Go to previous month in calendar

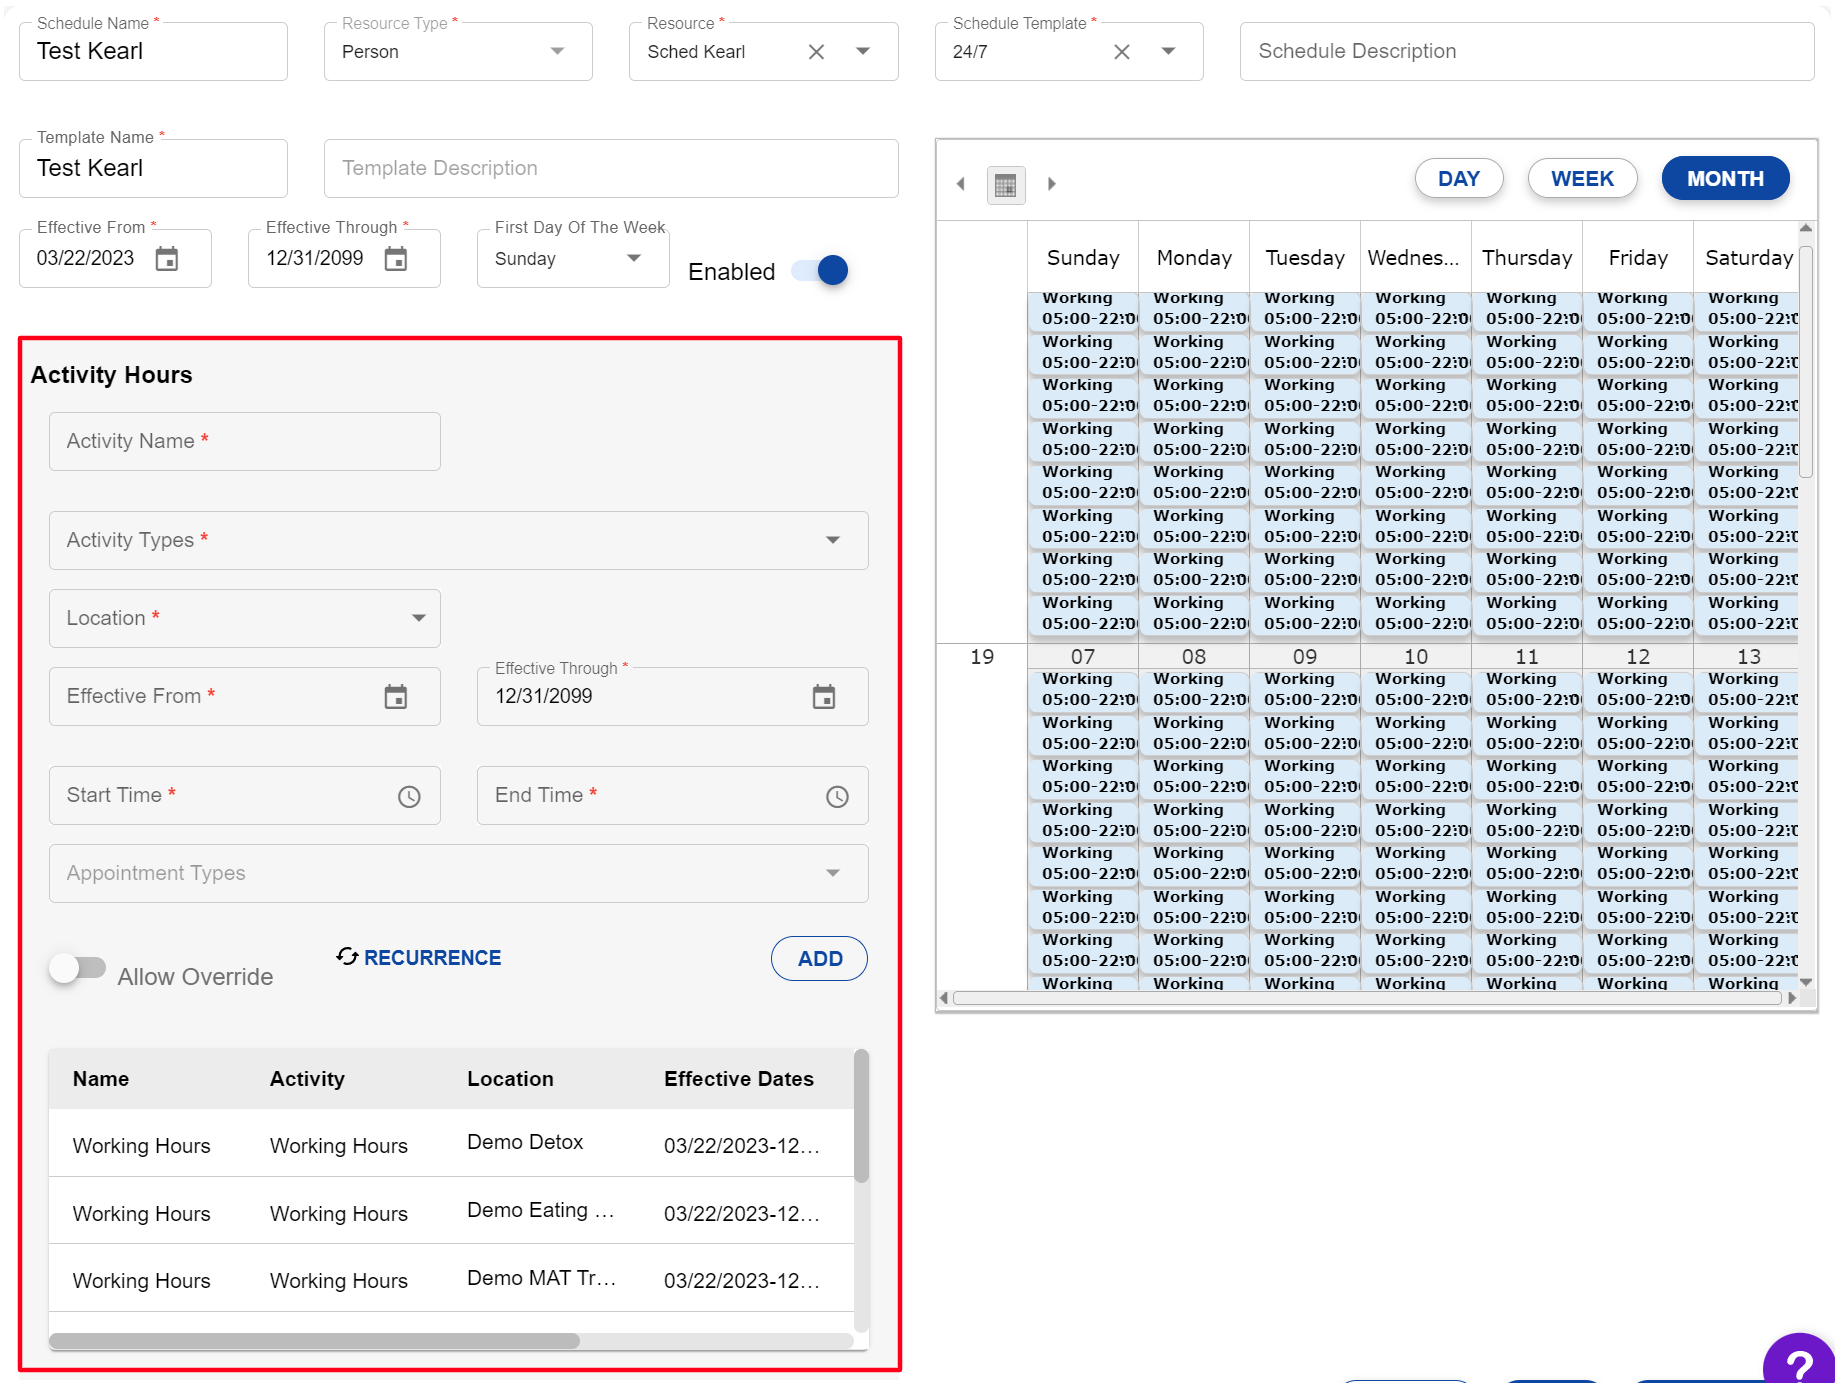pyautogui.click(x=961, y=184)
